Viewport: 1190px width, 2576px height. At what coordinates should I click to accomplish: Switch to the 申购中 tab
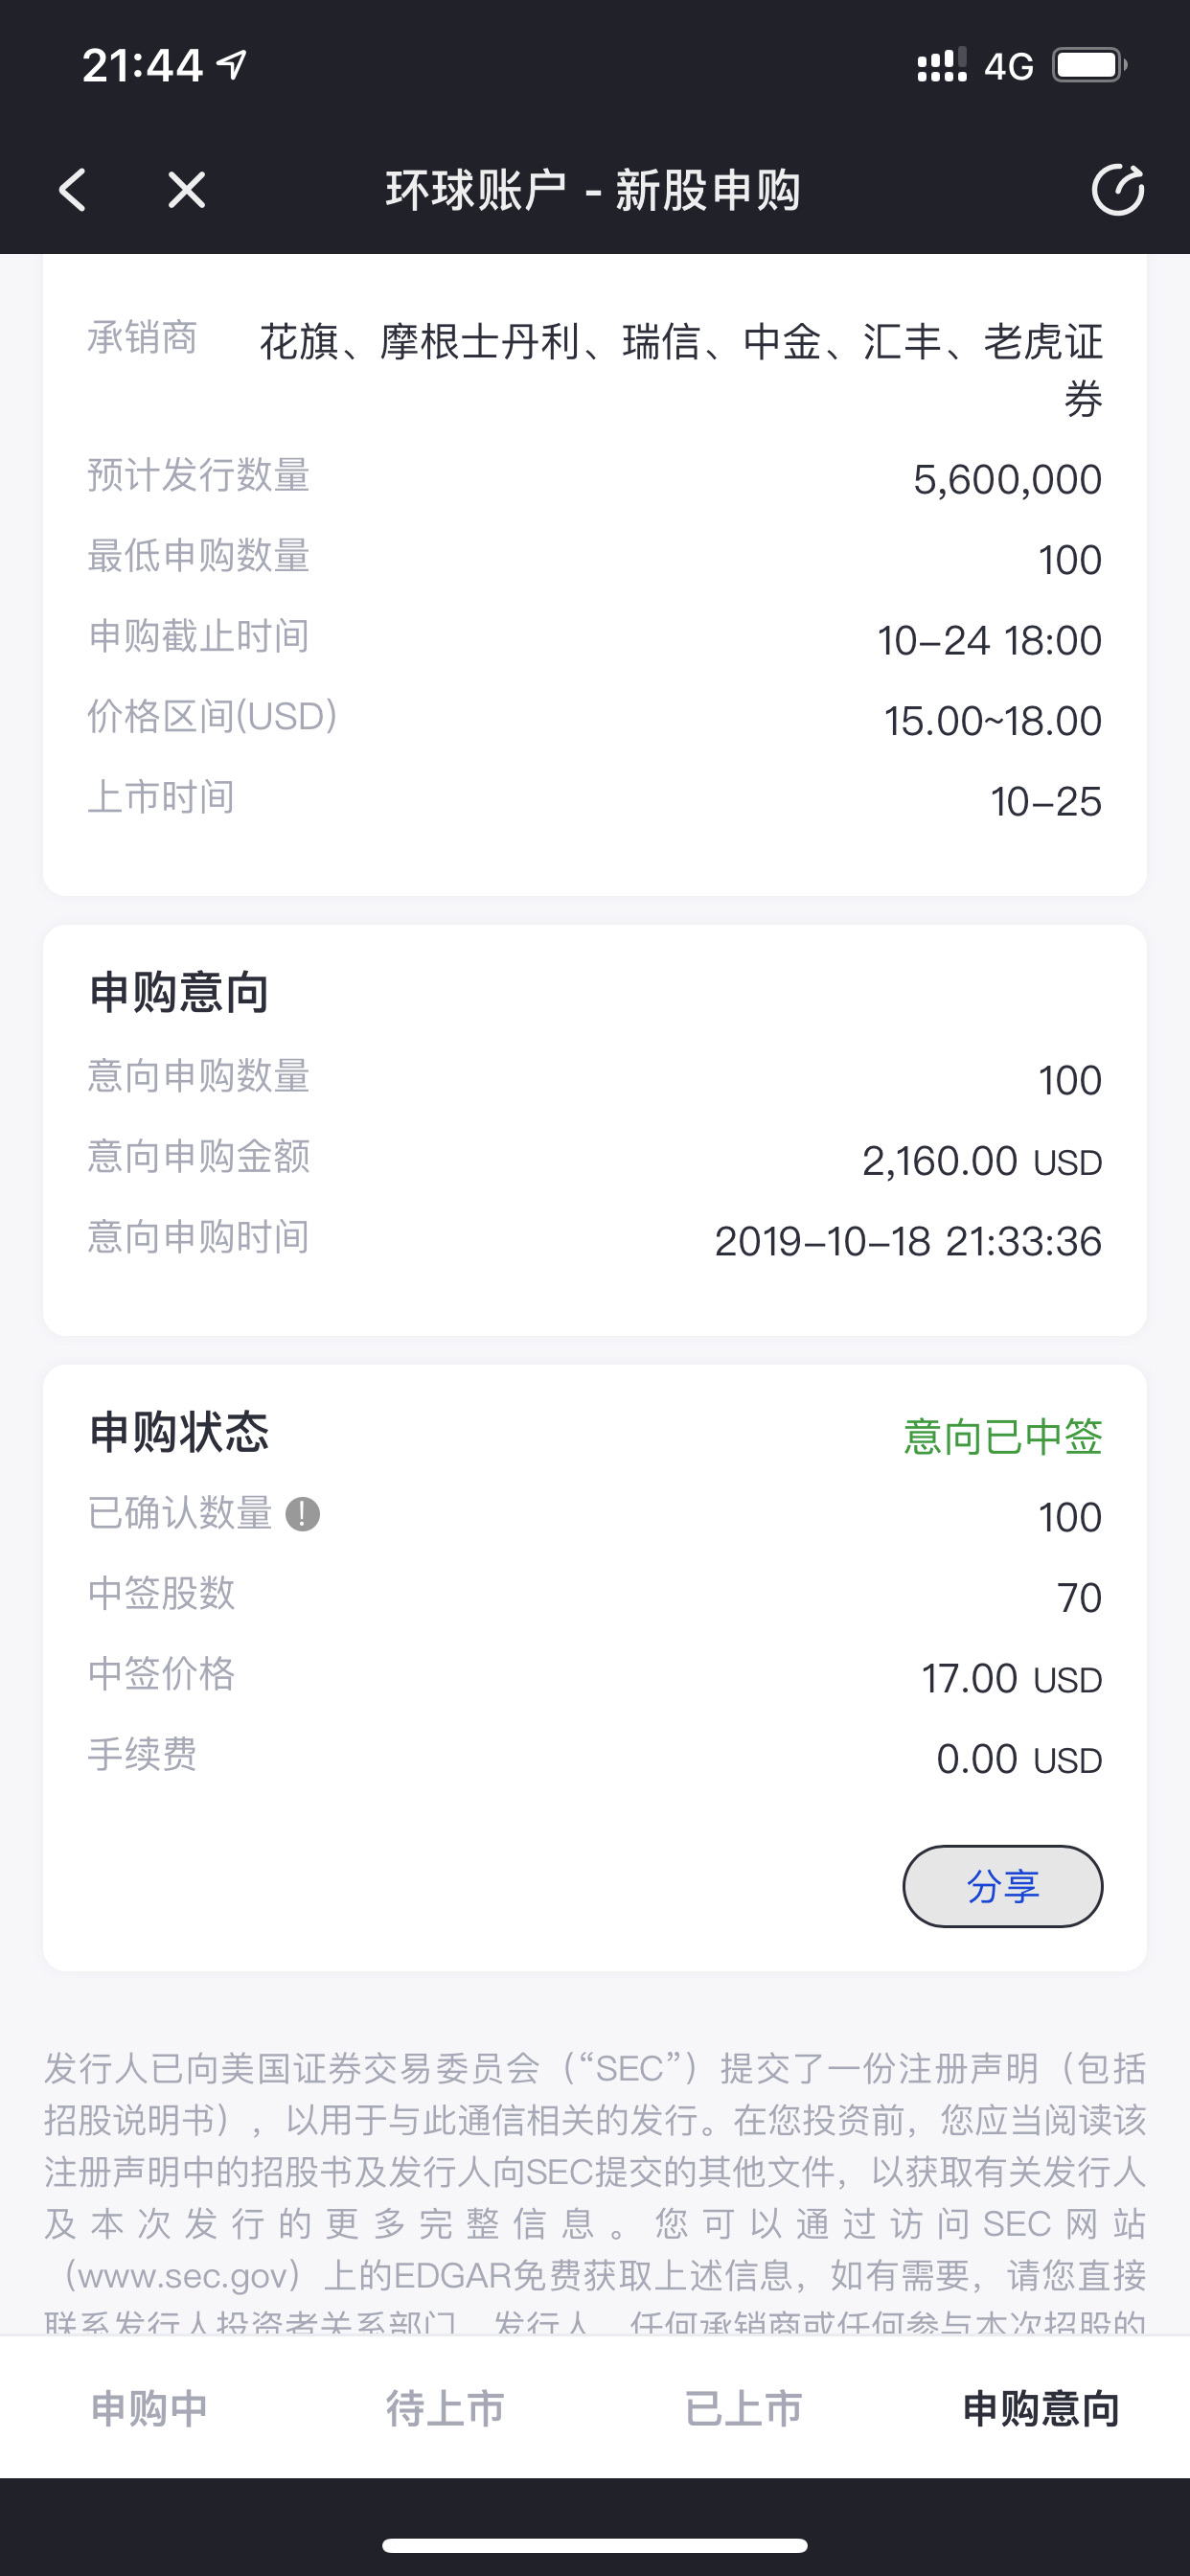pos(149,2408)
